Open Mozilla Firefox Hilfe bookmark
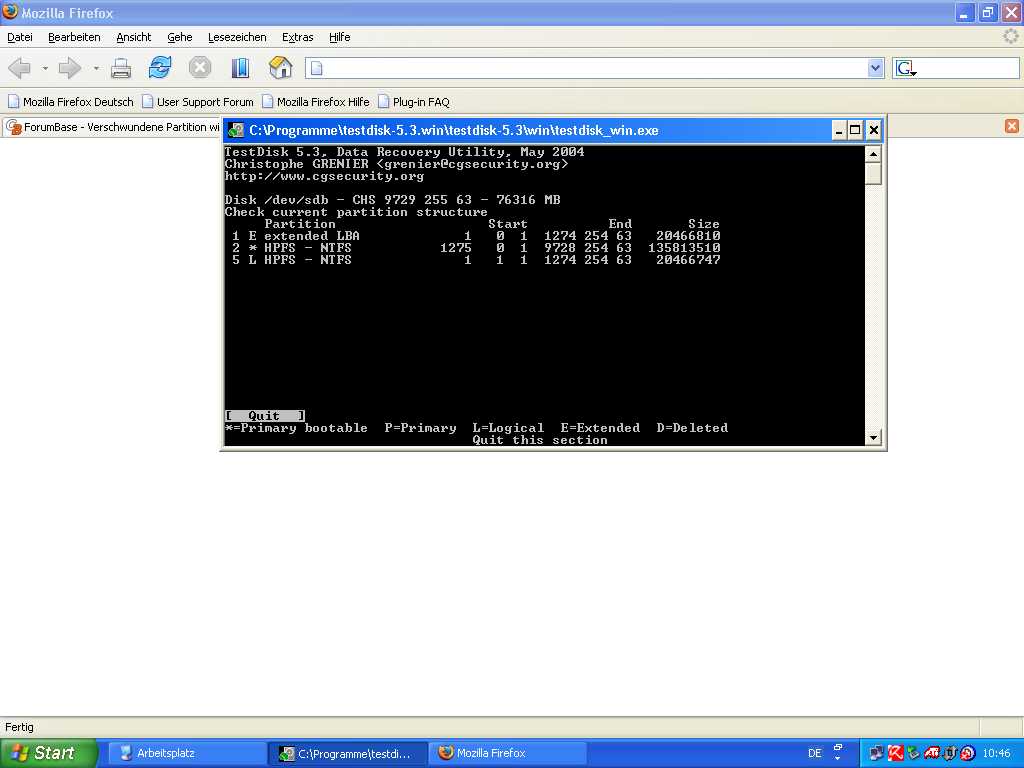The image size is (1024, 768). point(316,102)
